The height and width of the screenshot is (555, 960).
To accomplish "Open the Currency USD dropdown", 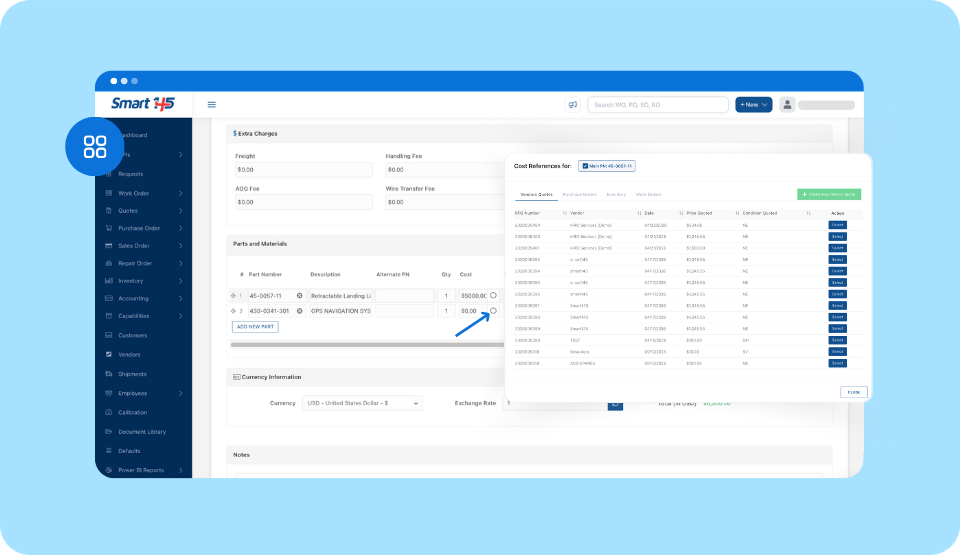I will click(362, 403).
